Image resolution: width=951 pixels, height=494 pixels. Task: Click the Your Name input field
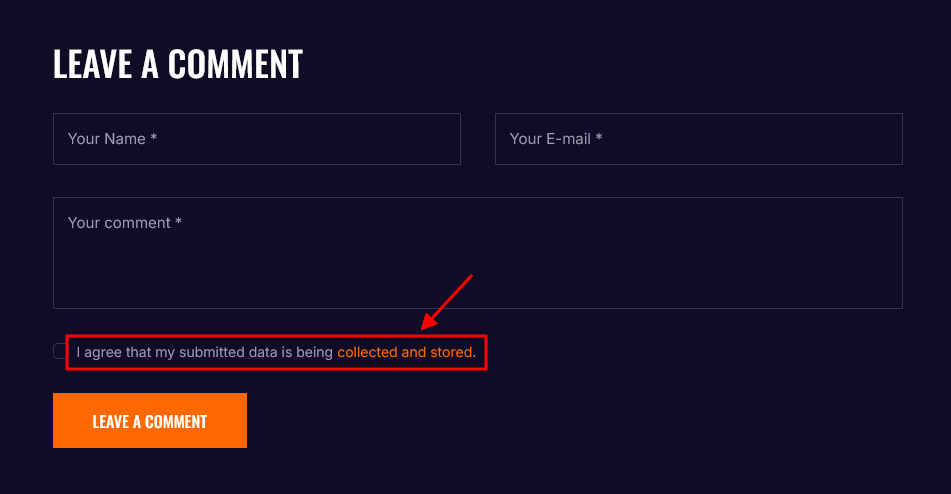click(x=256, y=139)
